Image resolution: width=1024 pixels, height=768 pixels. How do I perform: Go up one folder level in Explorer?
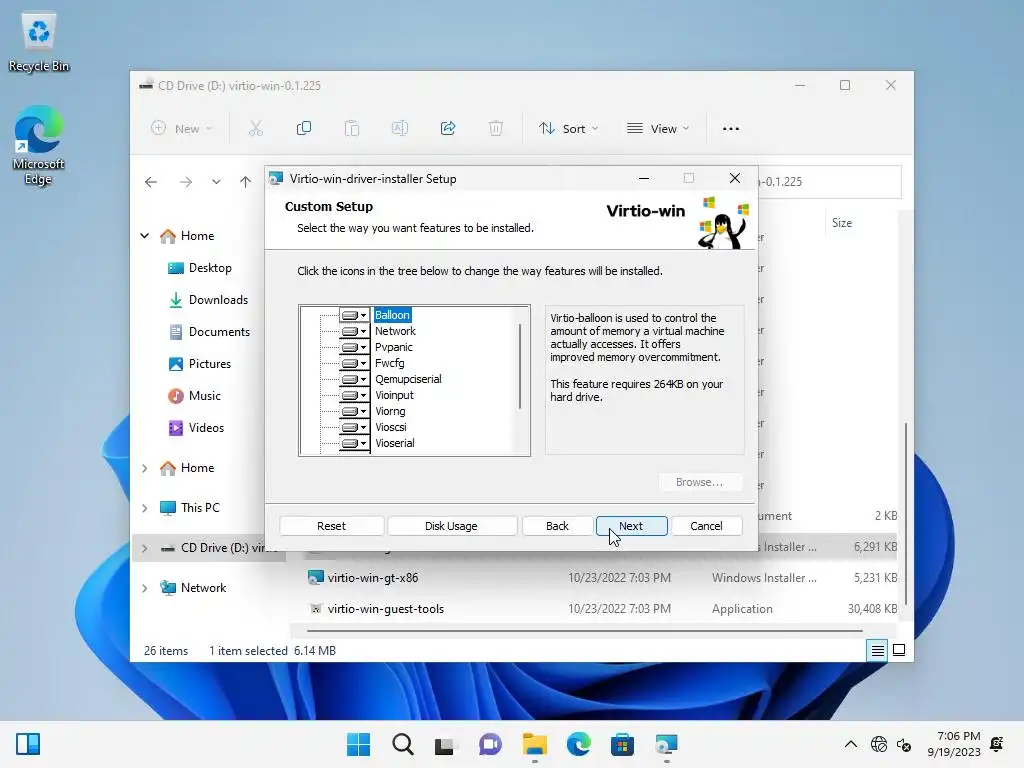point(246,182)
